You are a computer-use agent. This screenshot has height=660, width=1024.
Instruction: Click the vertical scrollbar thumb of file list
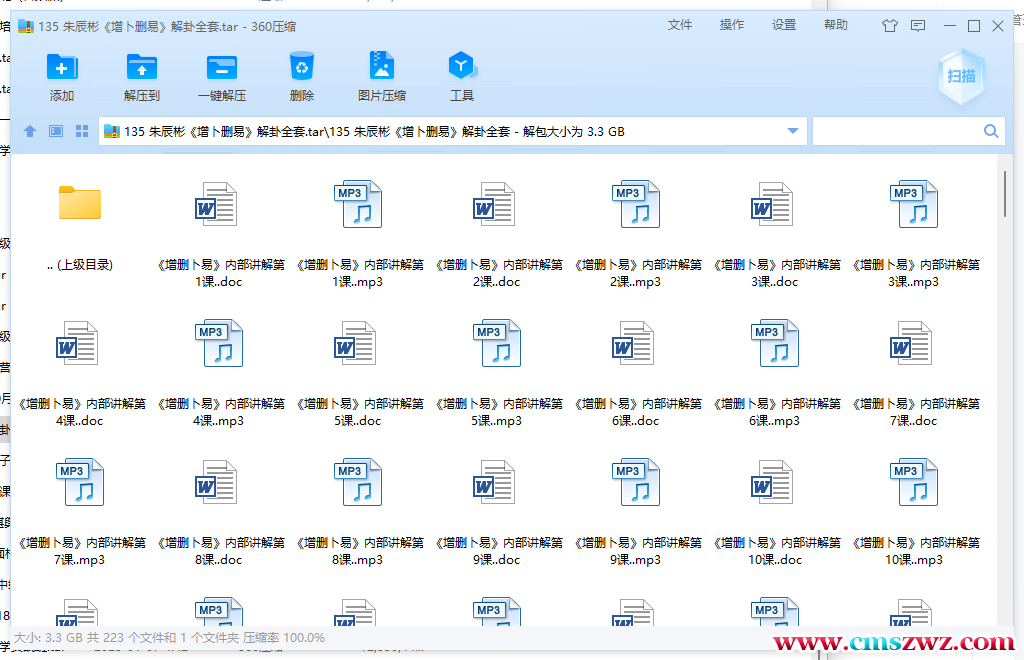pyautogui.click(x=1004, y=194)
